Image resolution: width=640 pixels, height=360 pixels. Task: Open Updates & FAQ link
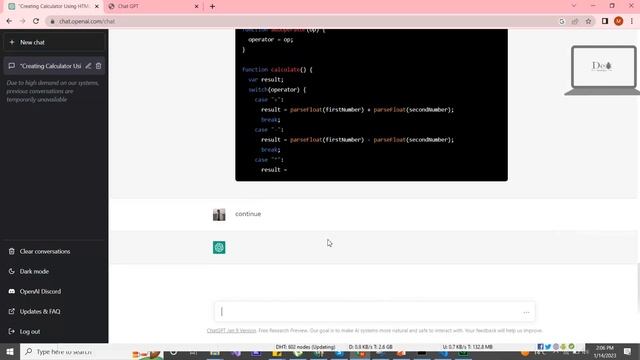tap(54, 311)
